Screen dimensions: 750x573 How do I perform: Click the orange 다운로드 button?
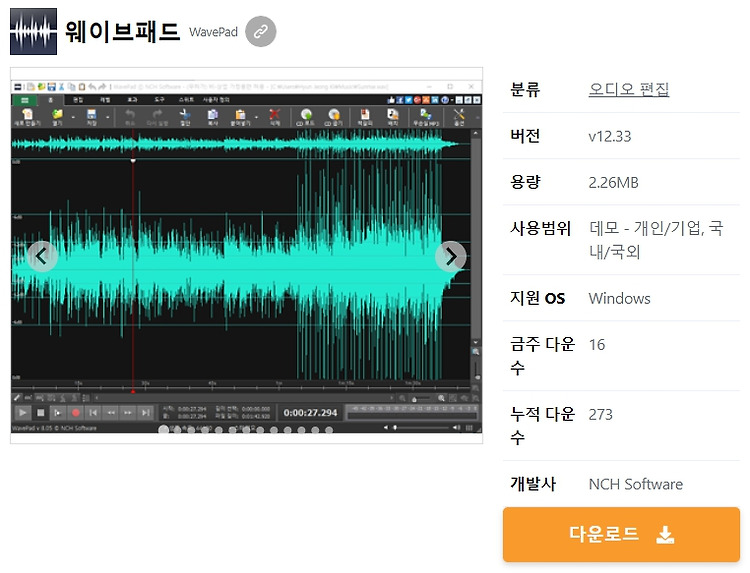tap(621, 534)
